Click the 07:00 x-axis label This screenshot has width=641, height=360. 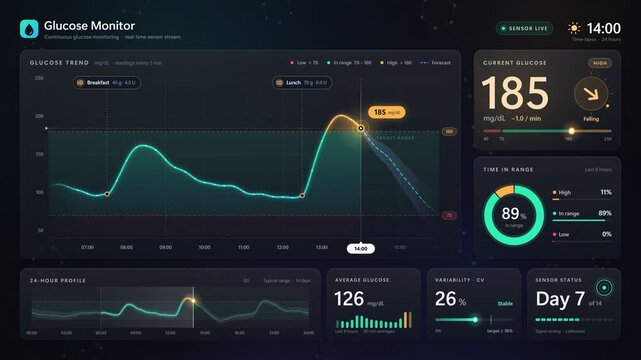[x=87, y=247]
